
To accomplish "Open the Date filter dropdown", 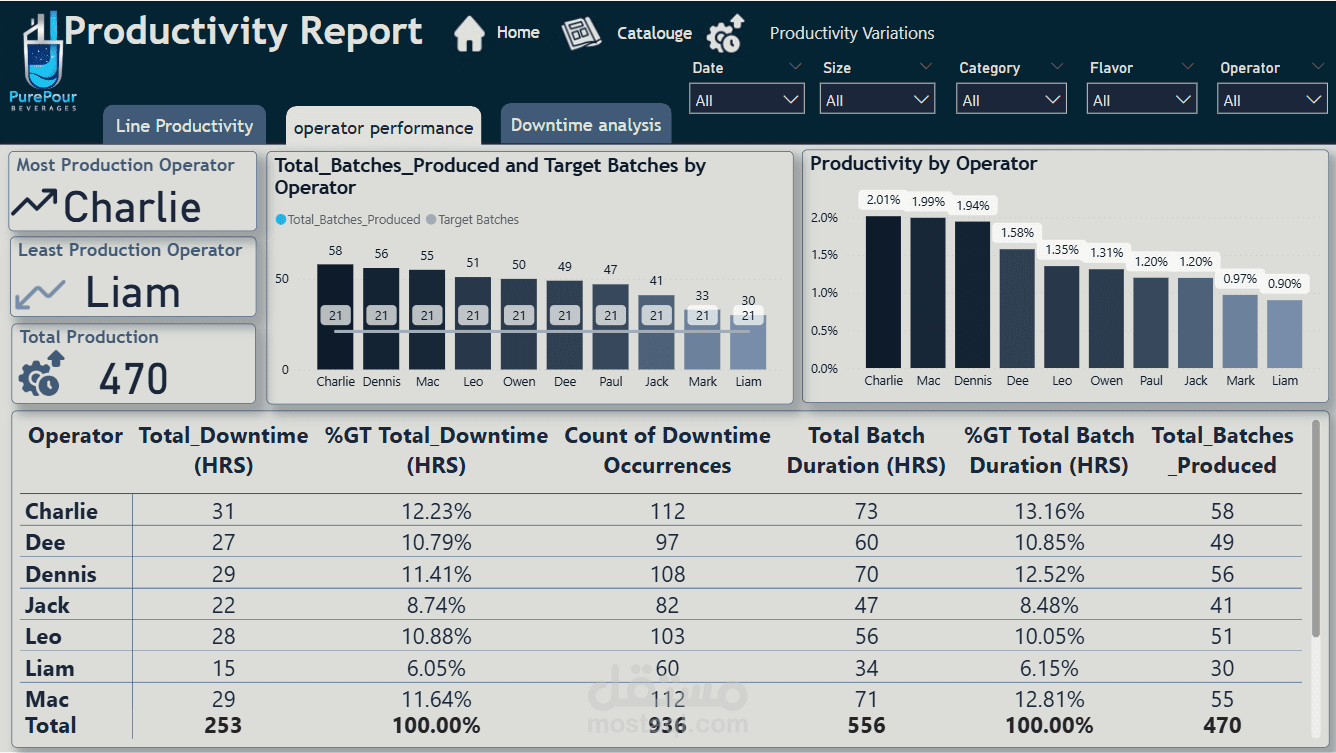I will [x=747, y=100].
